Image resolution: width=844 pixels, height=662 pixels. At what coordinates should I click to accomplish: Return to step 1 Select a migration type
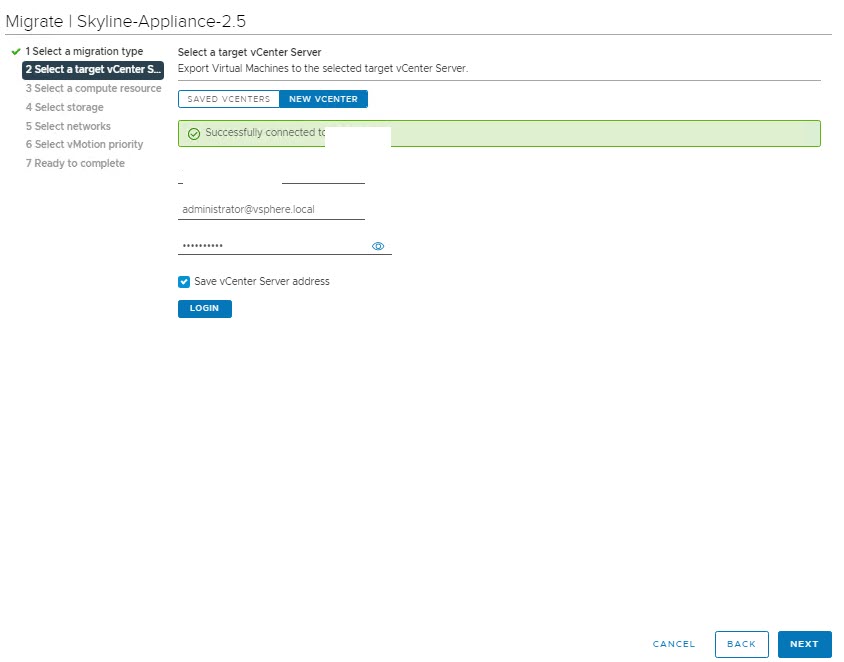click(x=84, y=51)
